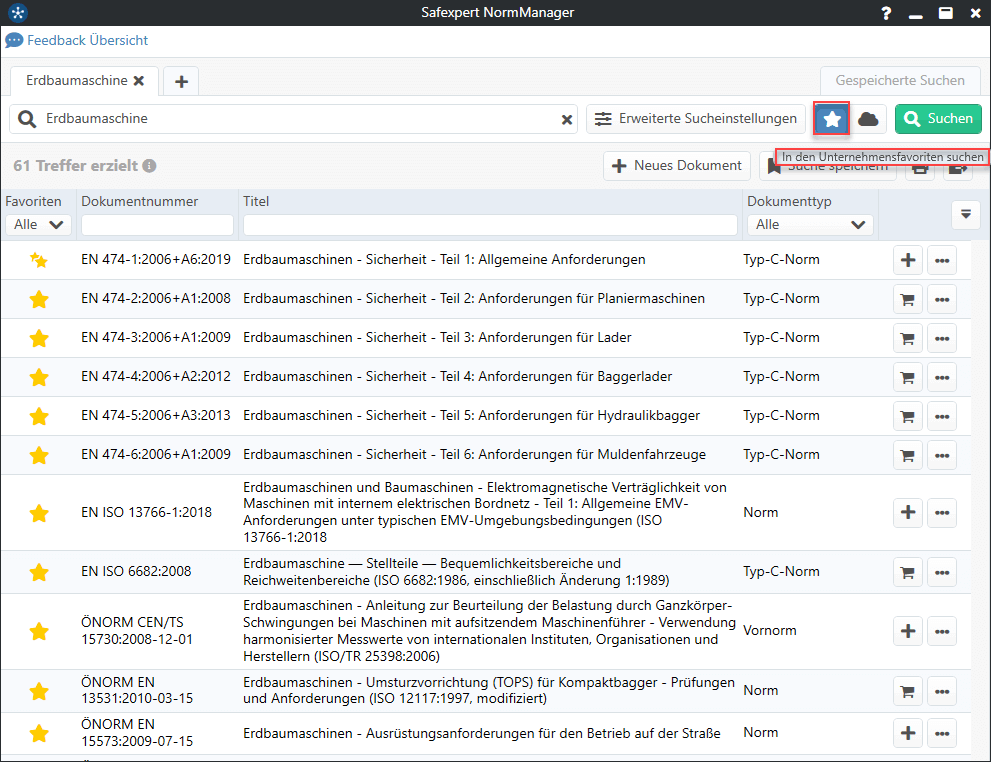Click the Titel column filter input

(490, 225)
